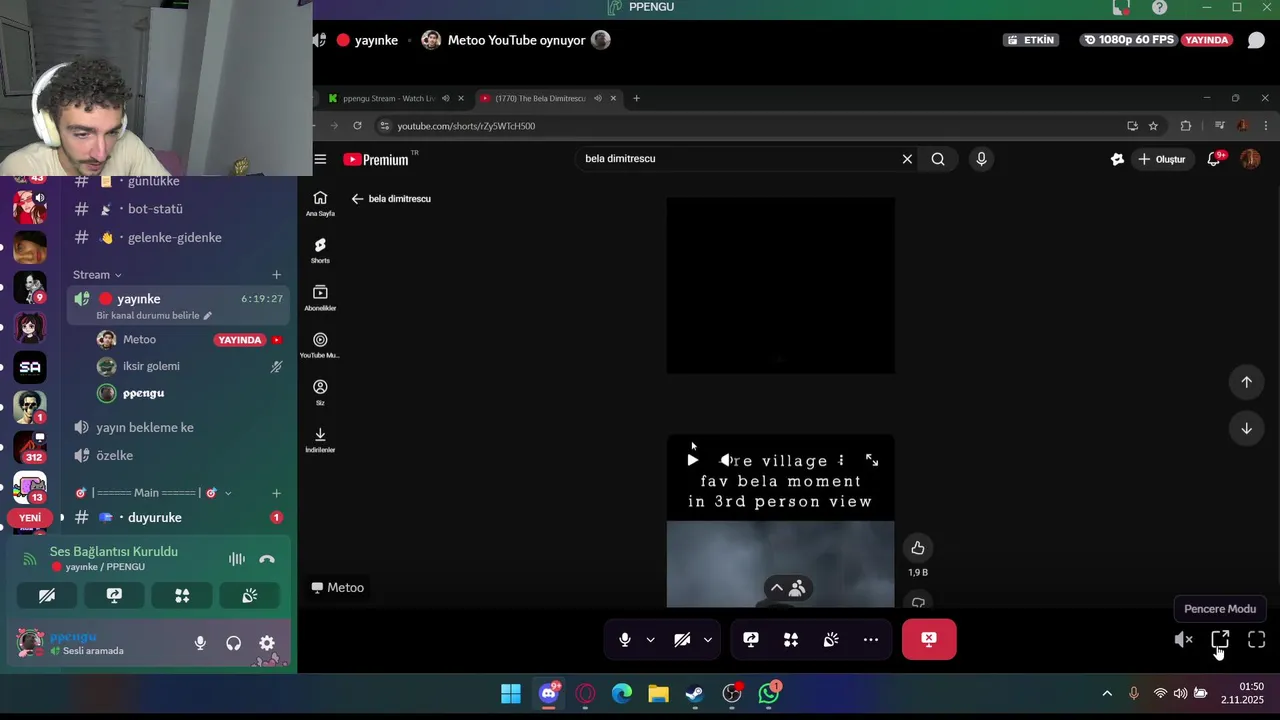Click screen share button in voice panel
The width and height of the screenshot is (1280, 720).
pos(114,595)
